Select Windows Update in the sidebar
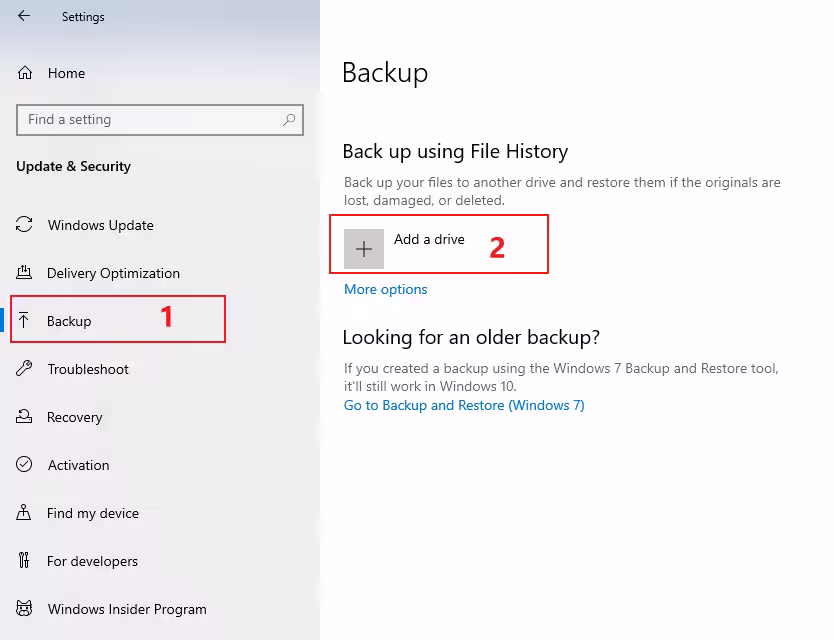The width and height of the screenshot is (834, 640). coord(101,225)
